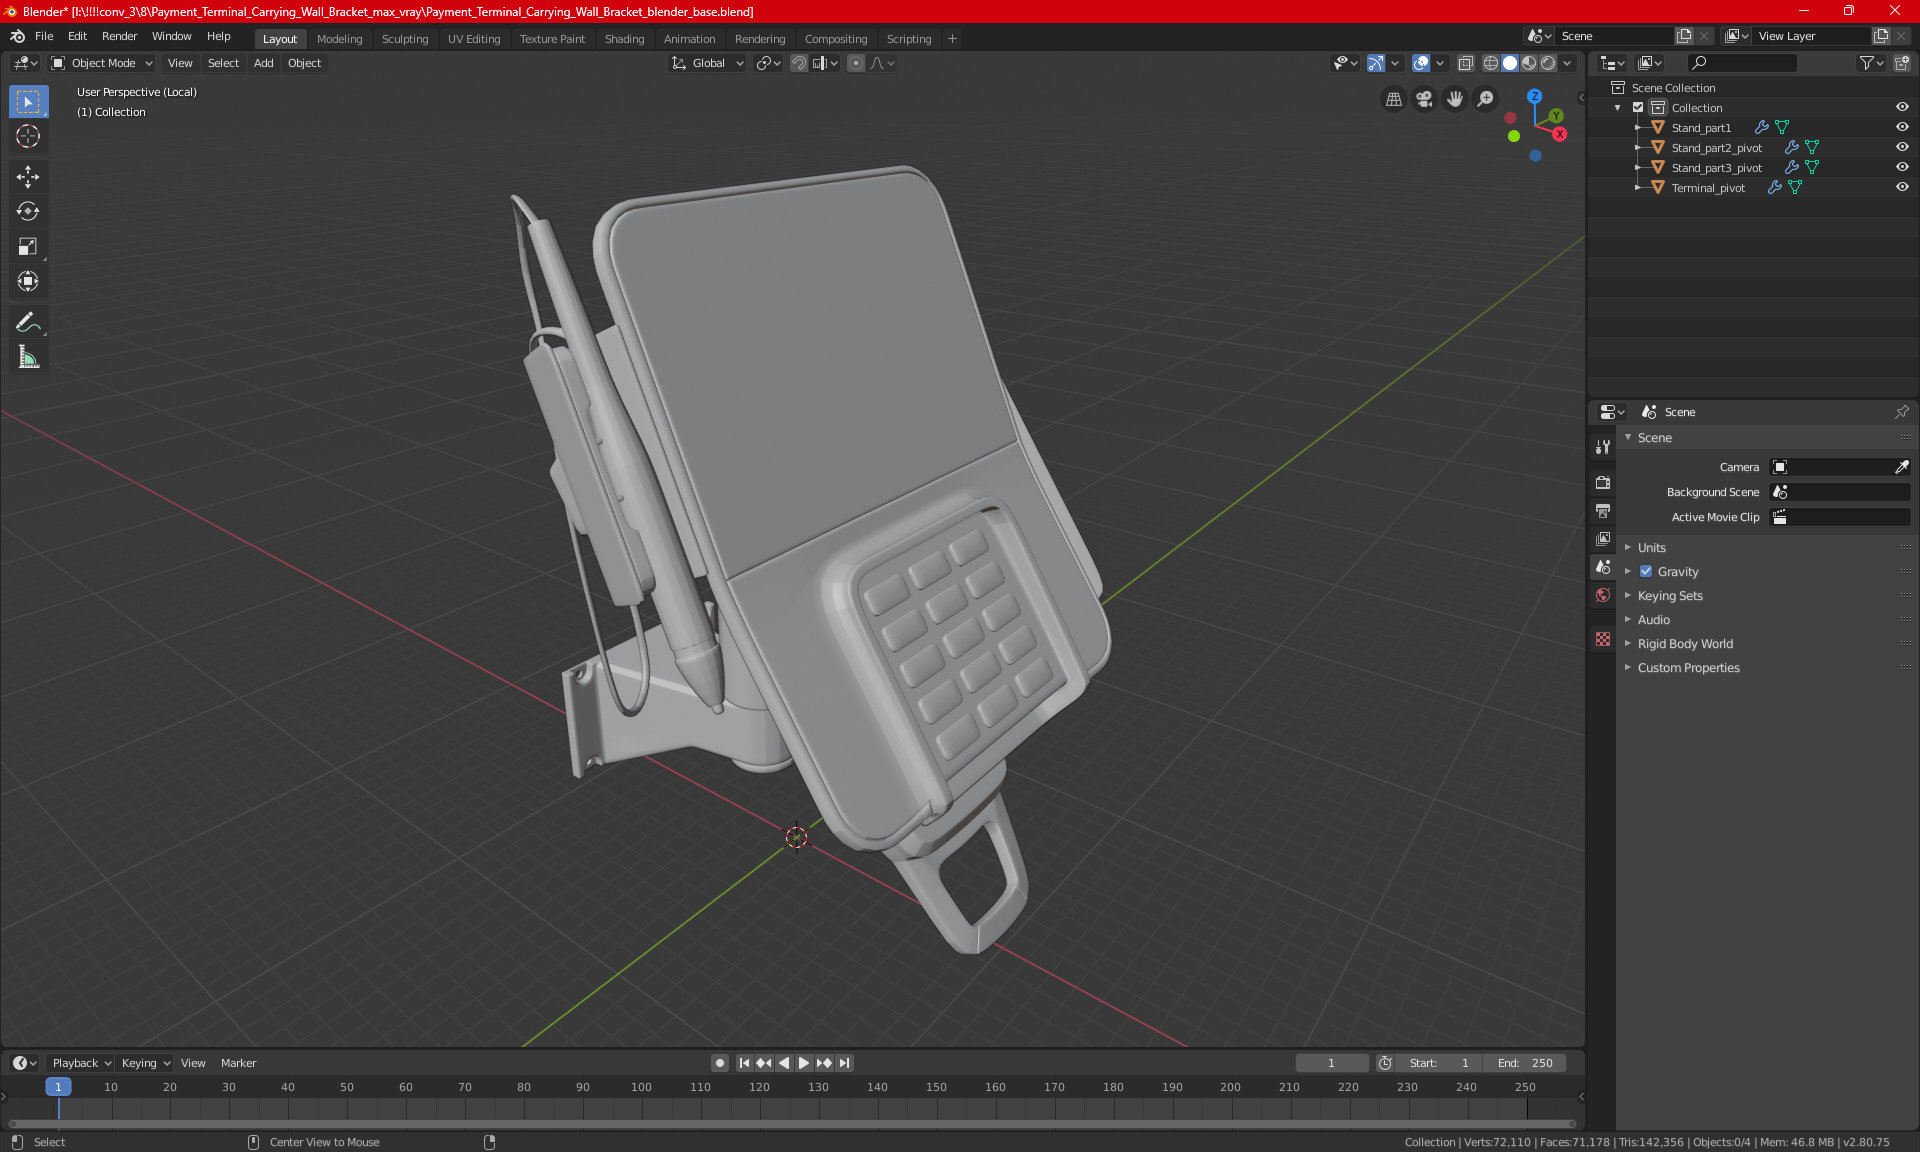
Task: Jump to the timeline start frame
Action: [744, 1063]
